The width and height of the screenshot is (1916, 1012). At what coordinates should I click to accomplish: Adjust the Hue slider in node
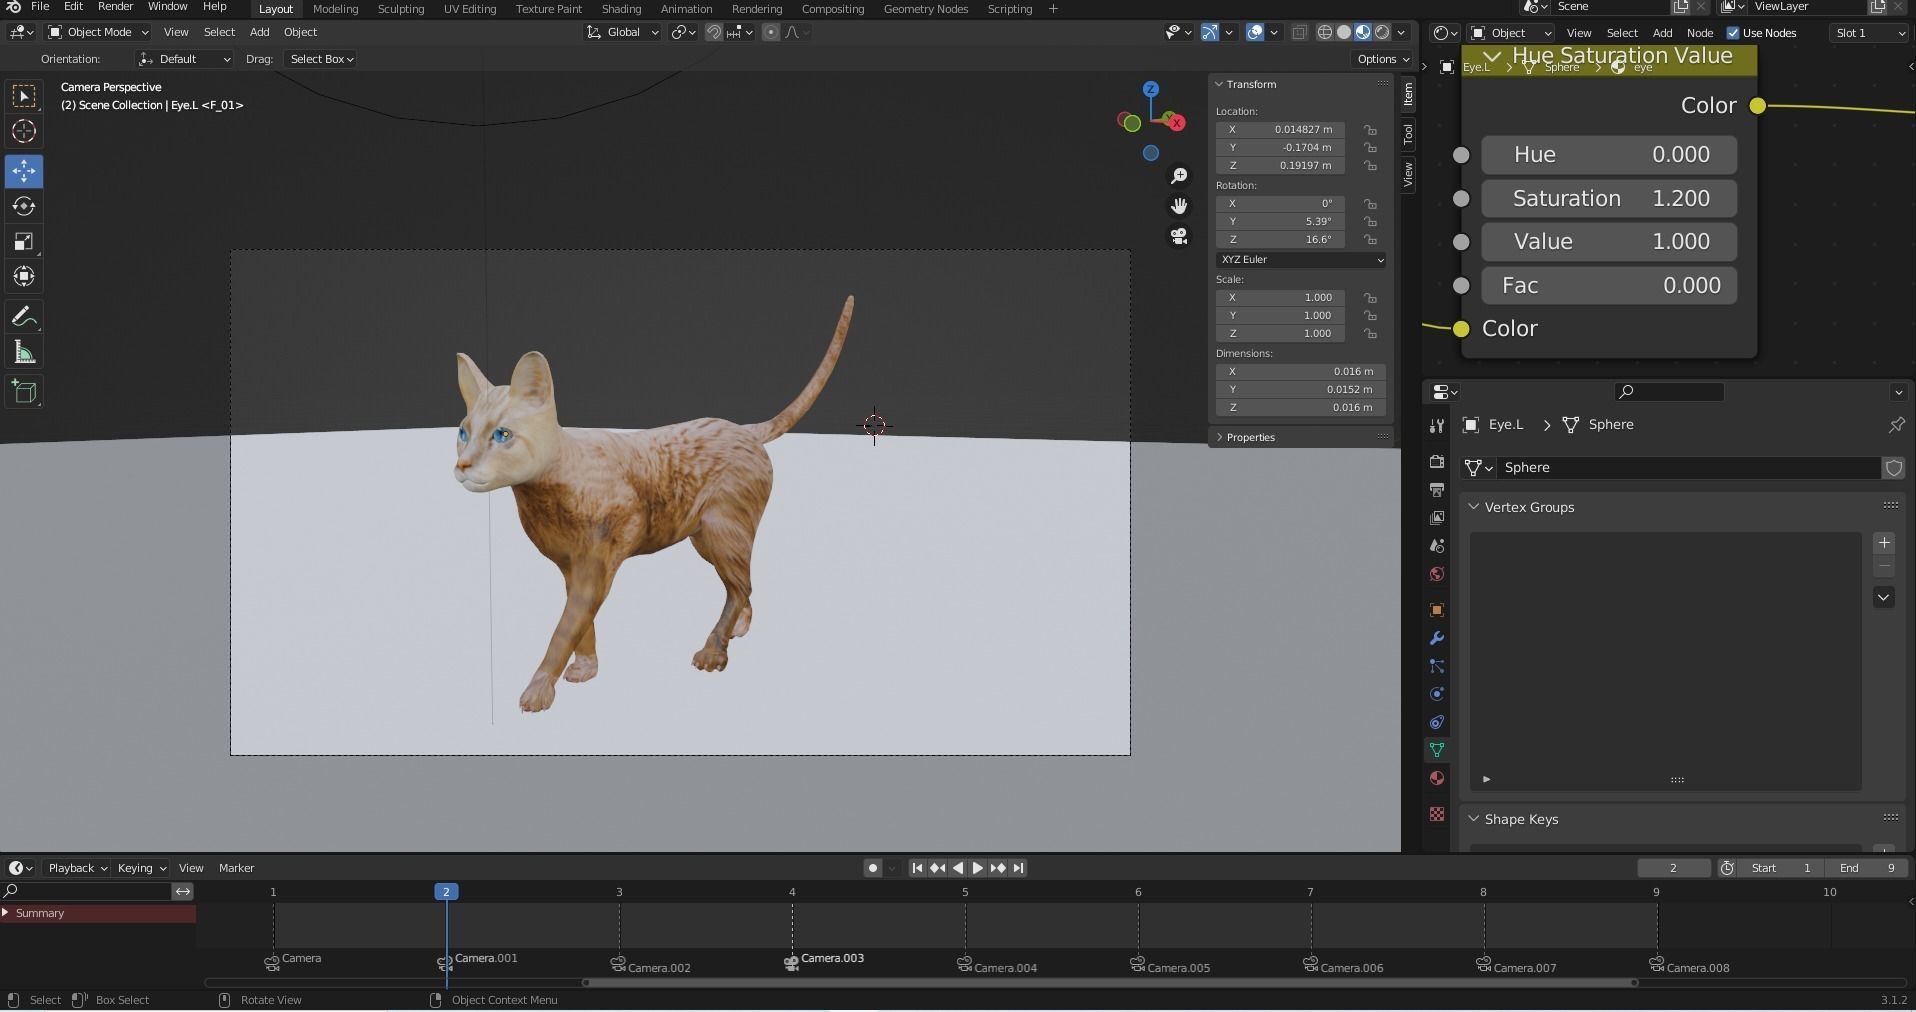(1609, 155)
